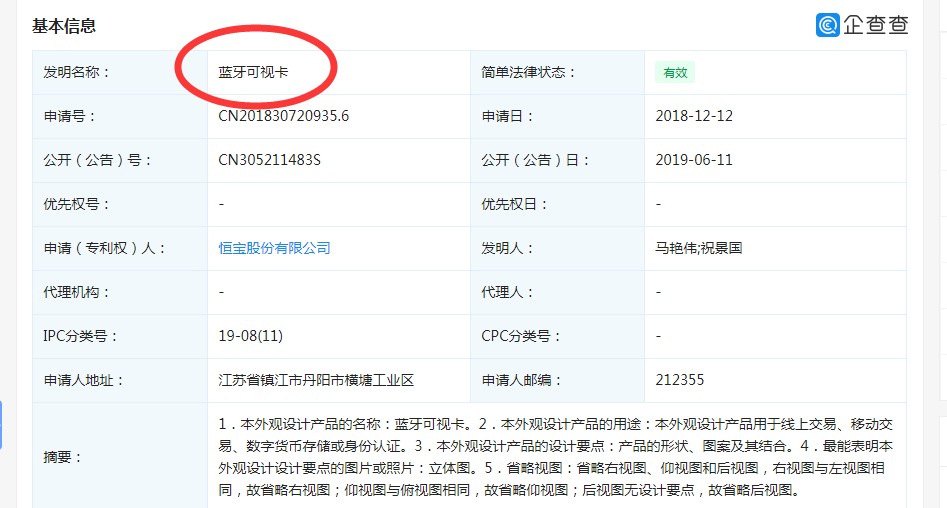Click the 公开（公告）号 label cell
Image resolution: width=947 pixels, height=508 pixels.
click(120, 160)
